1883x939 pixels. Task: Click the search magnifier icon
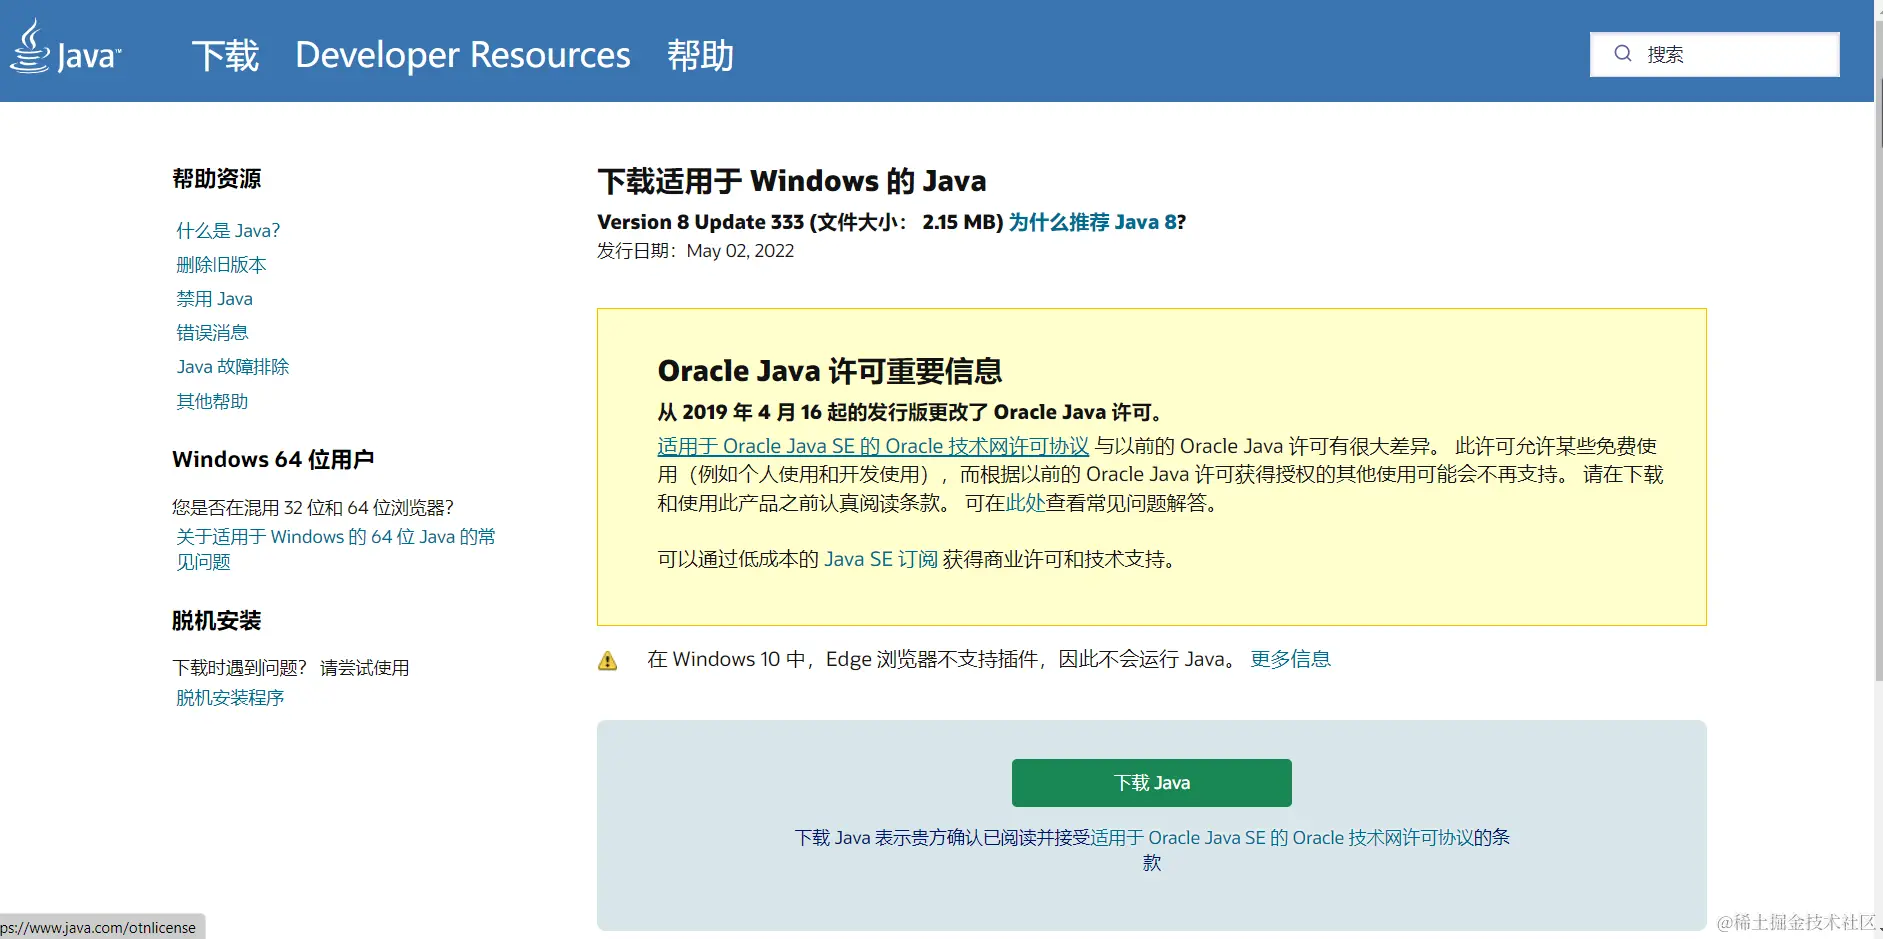(x=1623, y=54)
